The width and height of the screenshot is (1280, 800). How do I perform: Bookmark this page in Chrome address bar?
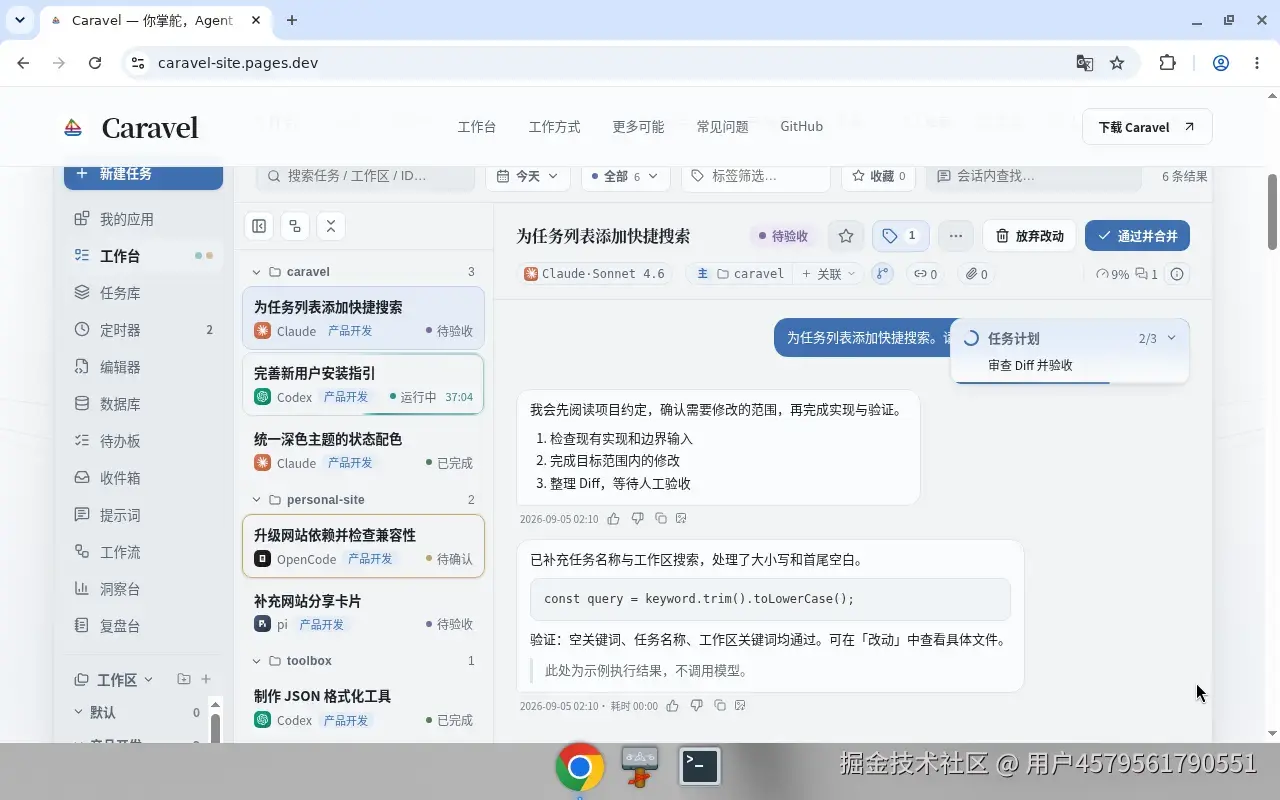[1117, 63]
